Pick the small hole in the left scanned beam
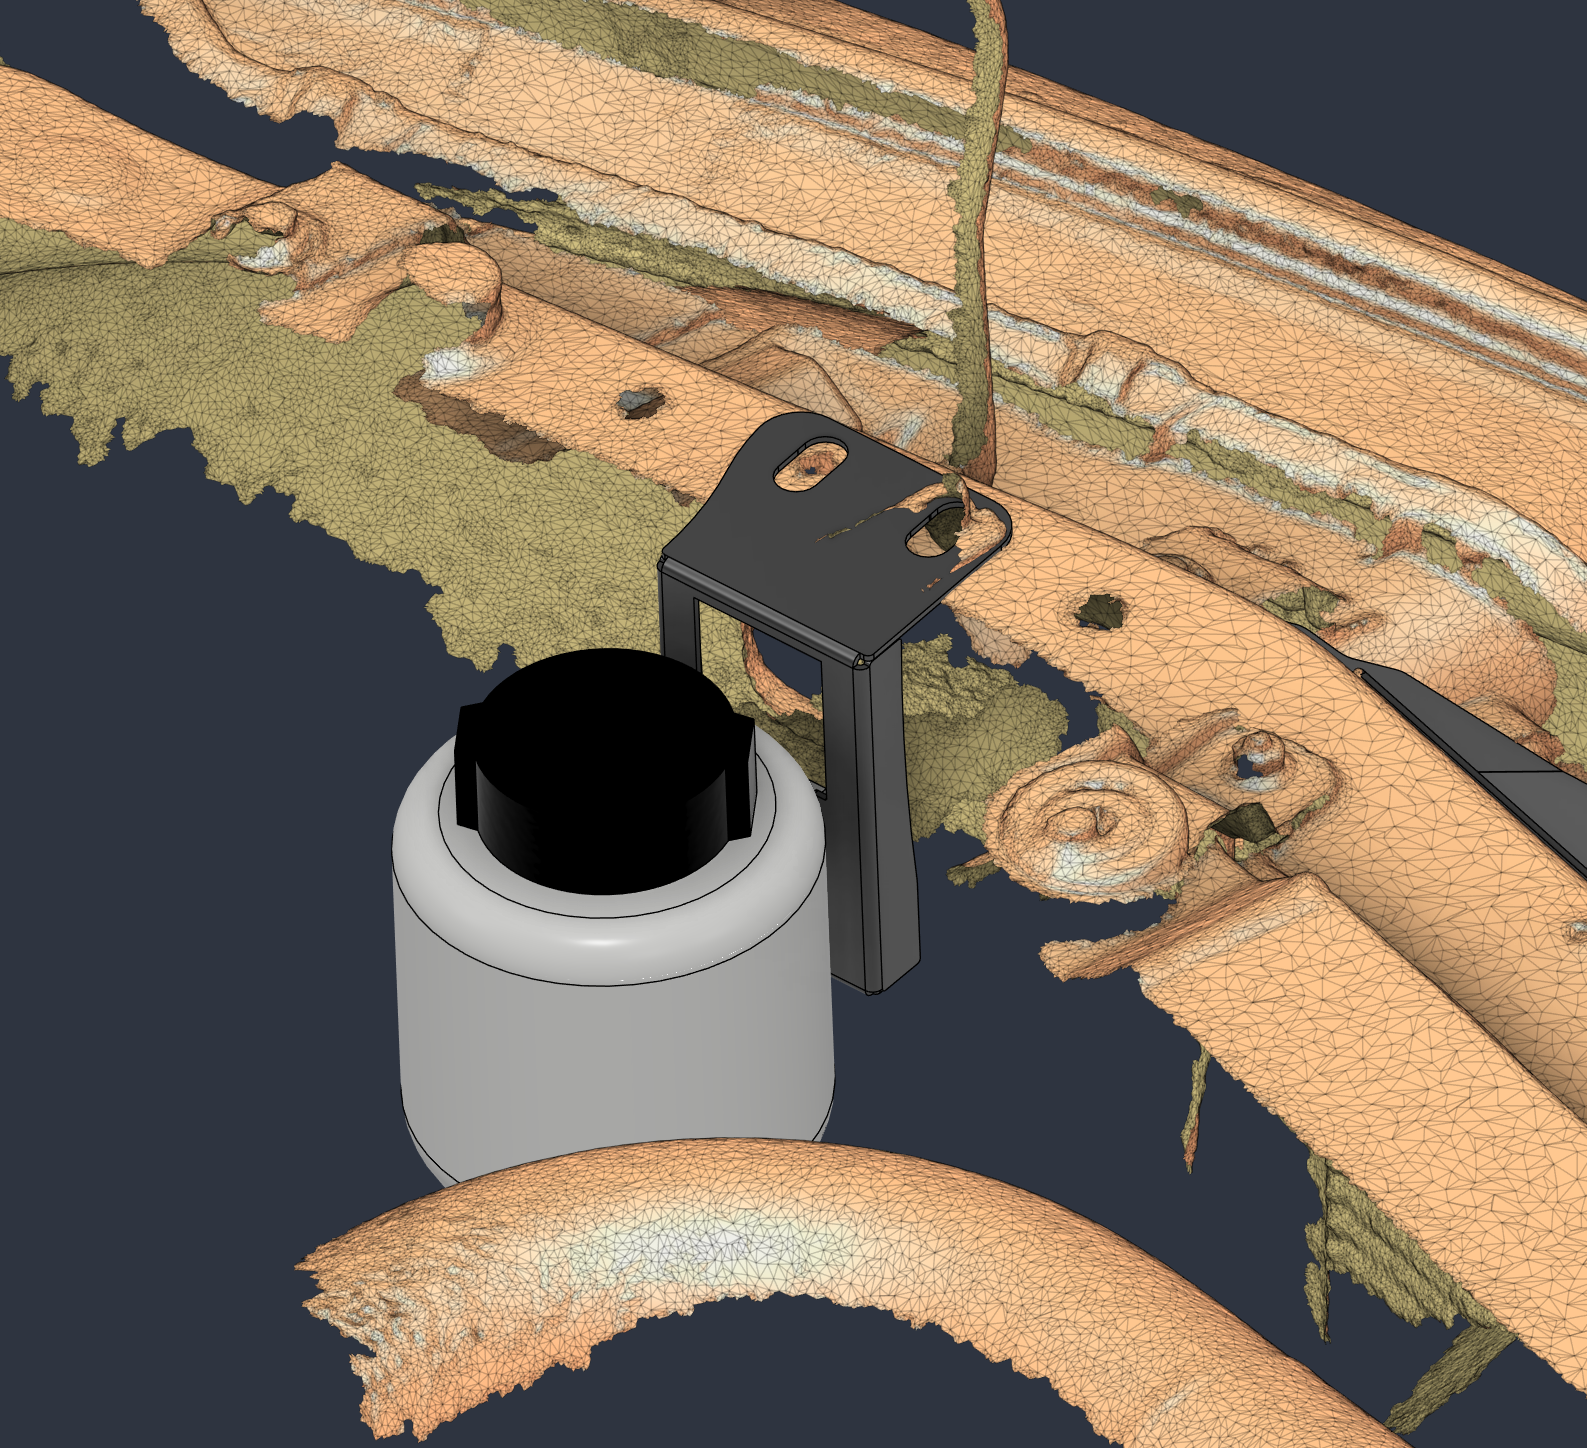Viewport: 1587px width, 1448px height. point(638,403)
